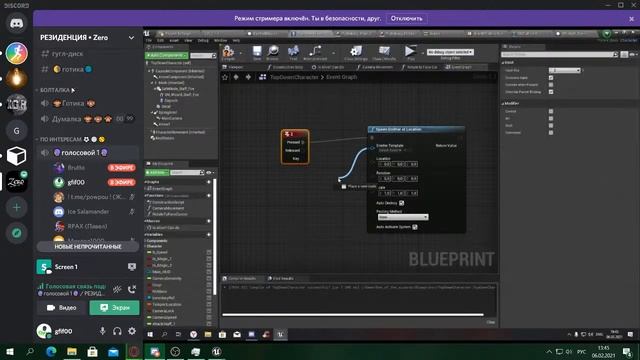Open Class Defaults from the toolbar

coord(384,52)
